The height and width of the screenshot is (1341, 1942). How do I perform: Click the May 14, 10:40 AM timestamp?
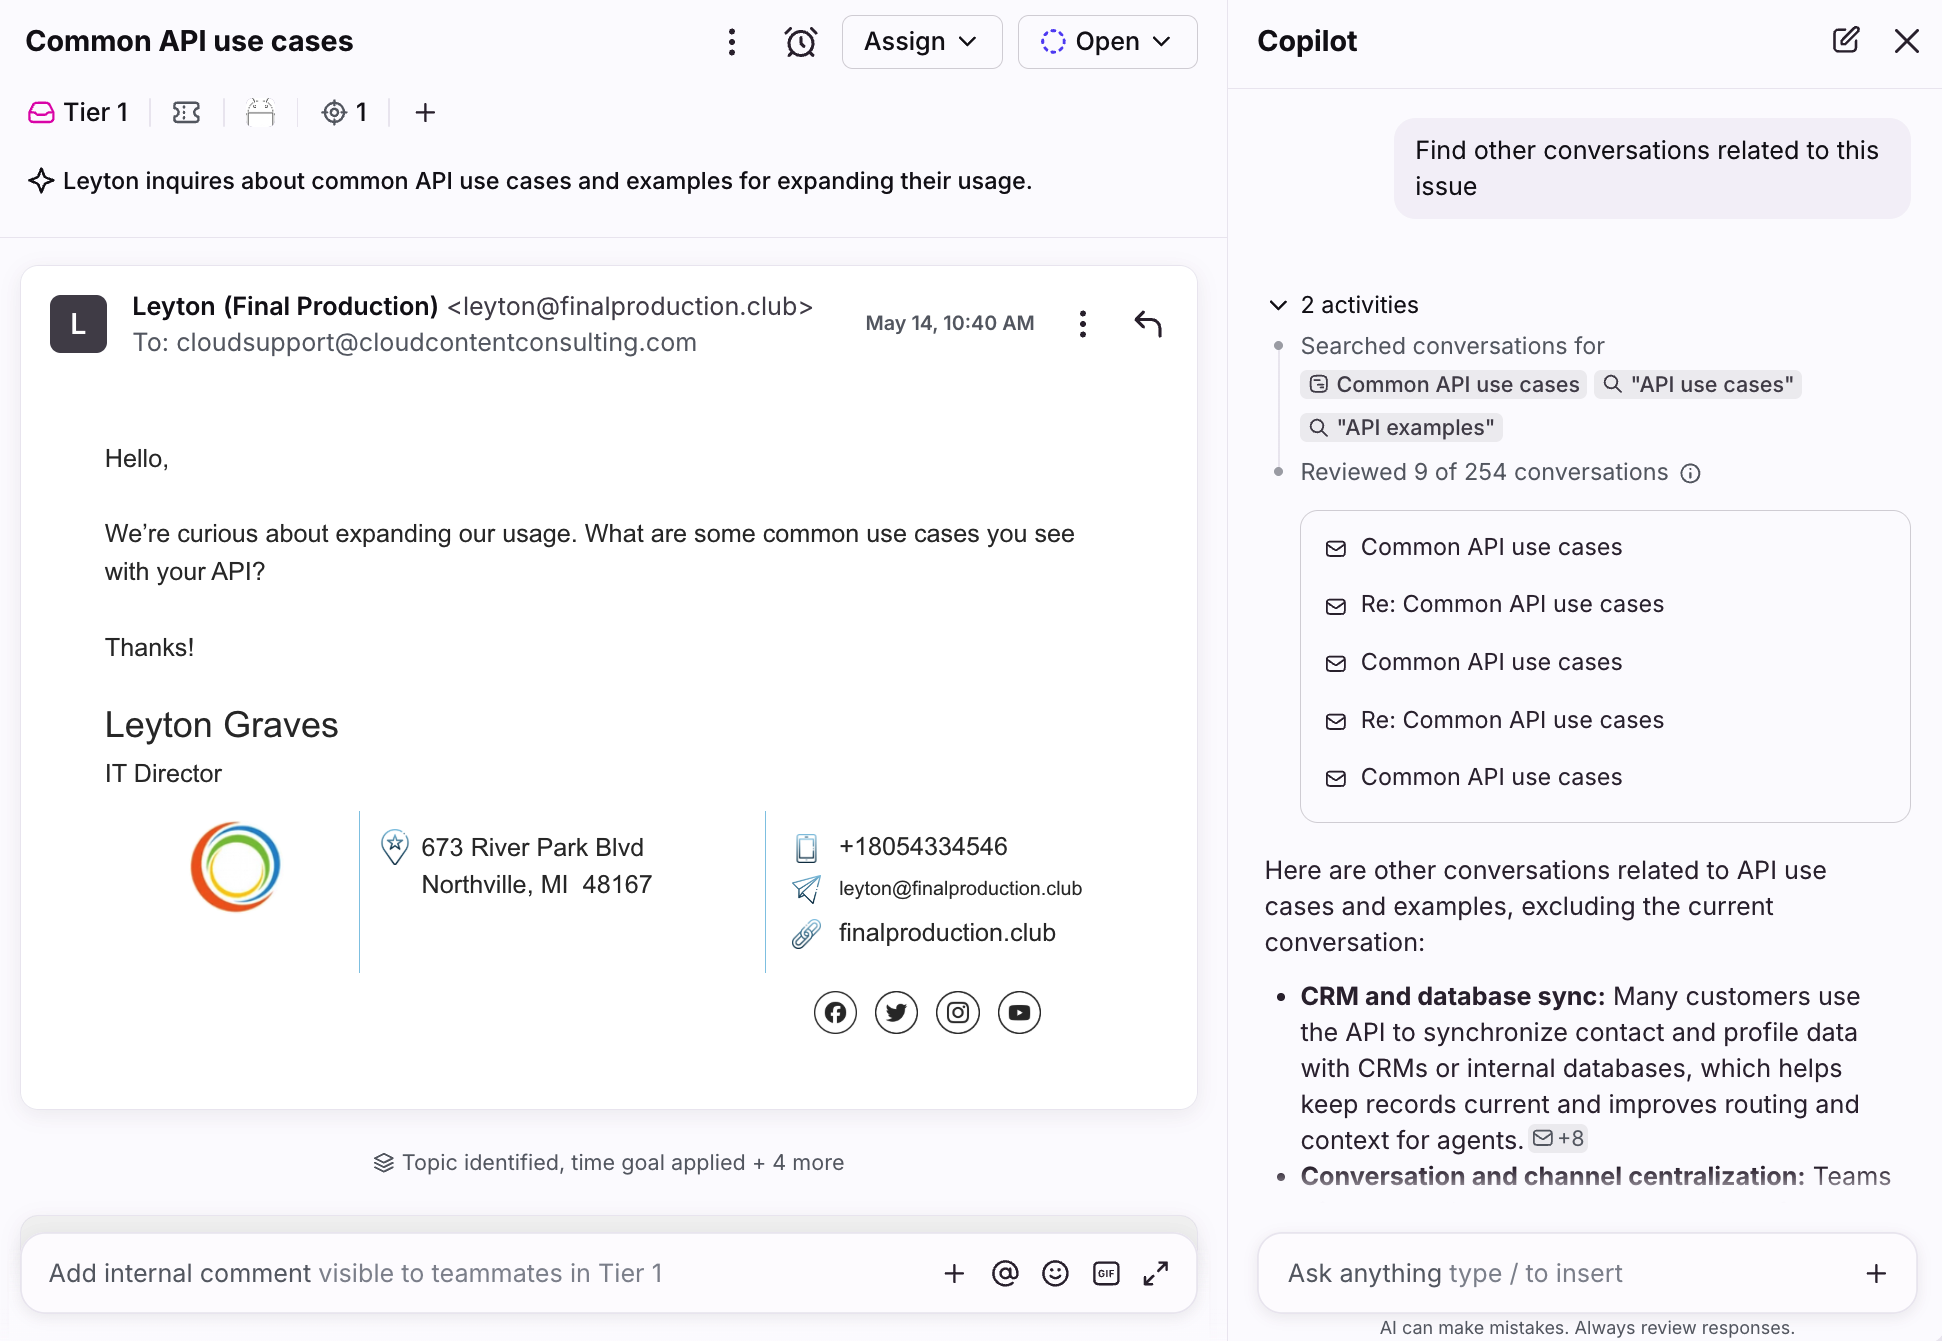(950, 323)
